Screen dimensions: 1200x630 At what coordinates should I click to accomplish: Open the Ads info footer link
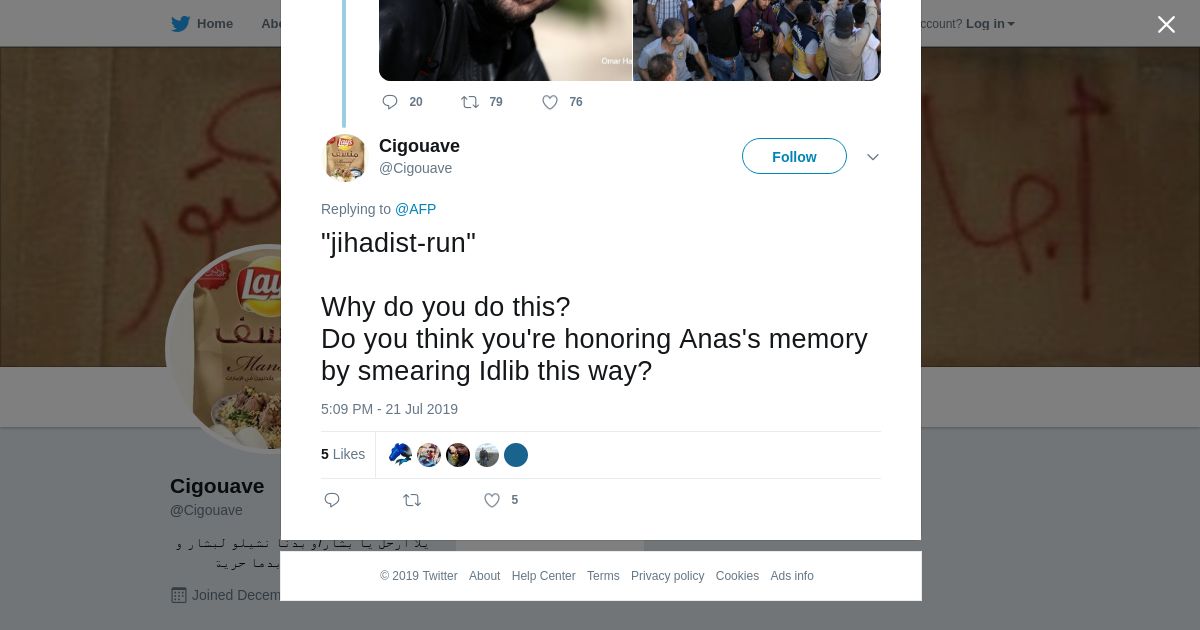(792, 576)
